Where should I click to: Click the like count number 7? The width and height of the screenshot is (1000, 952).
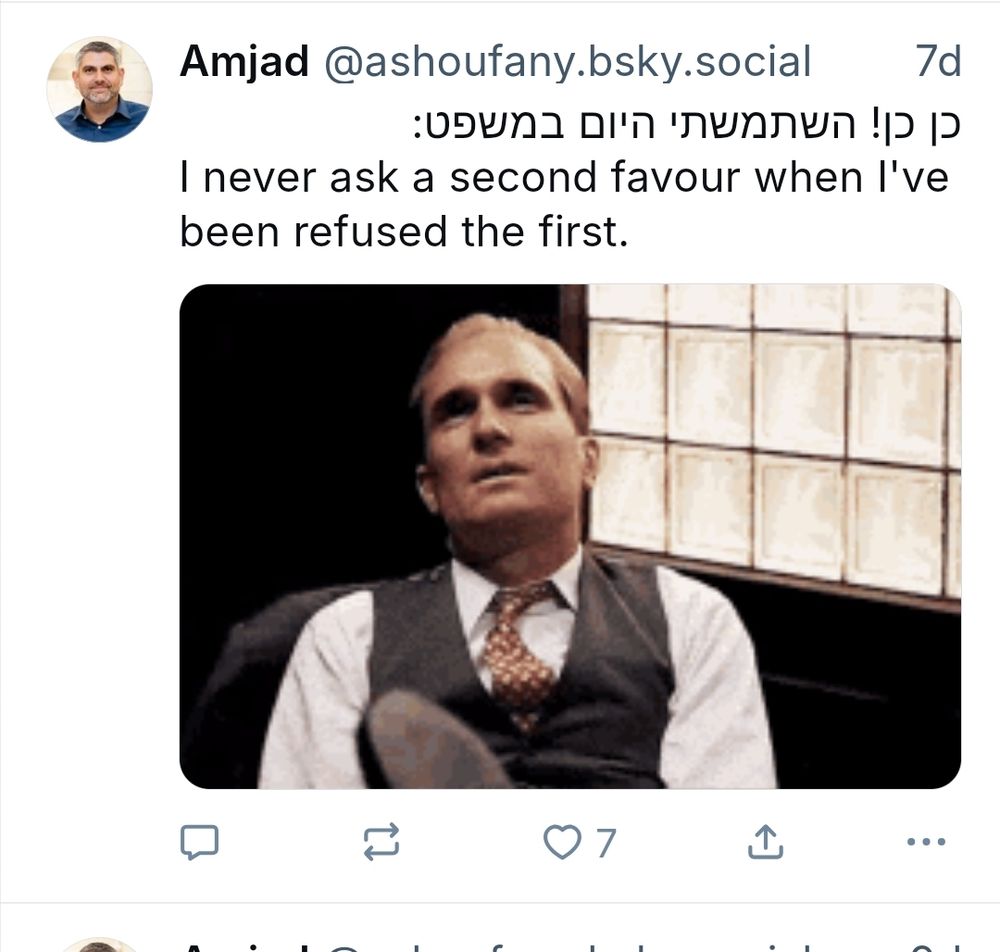pyautogui.click(x=605, y=844)
